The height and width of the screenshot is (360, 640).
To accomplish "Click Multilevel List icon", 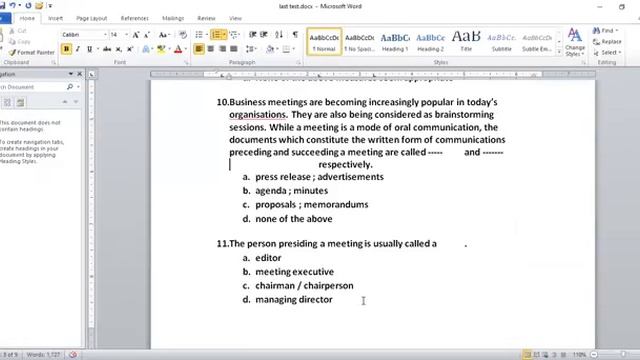I will click(233, 35).
